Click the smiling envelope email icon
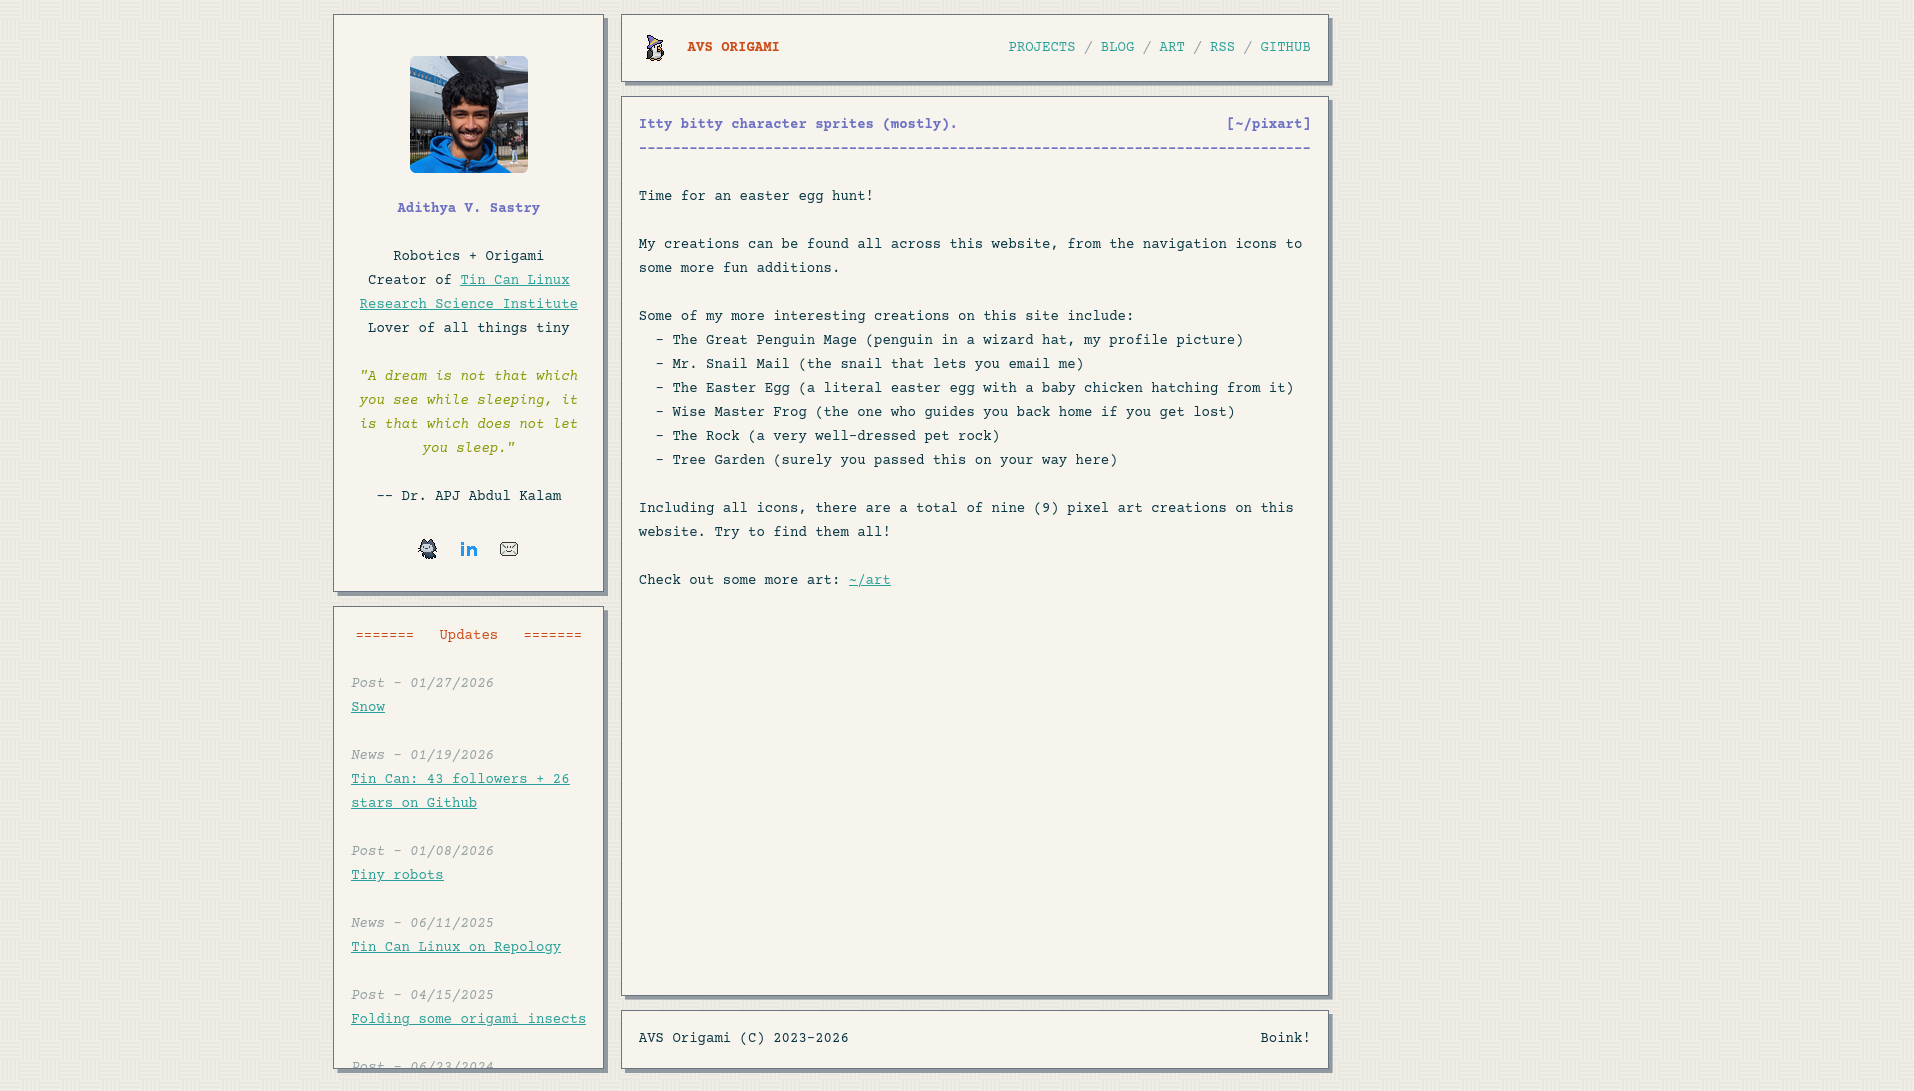This screenshot has height=1091, width=1914. (509, 549)
